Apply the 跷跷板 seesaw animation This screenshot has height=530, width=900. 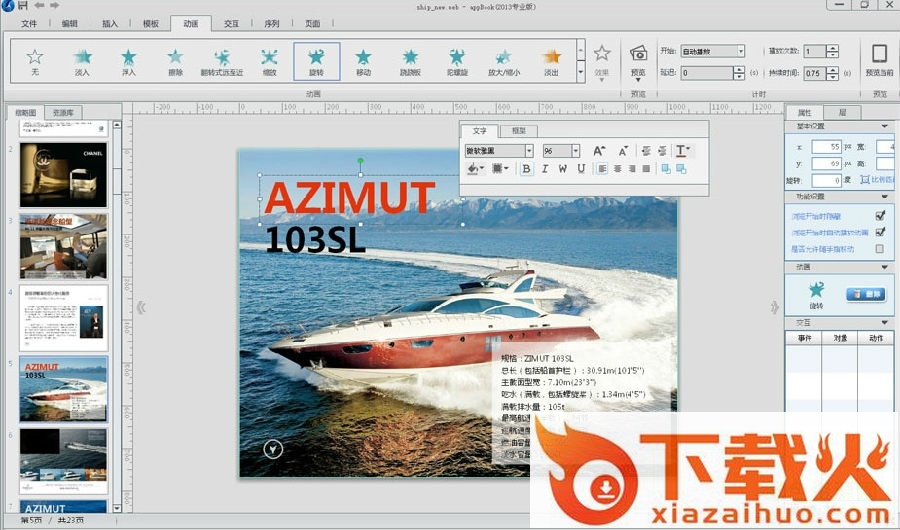(410, 61)
